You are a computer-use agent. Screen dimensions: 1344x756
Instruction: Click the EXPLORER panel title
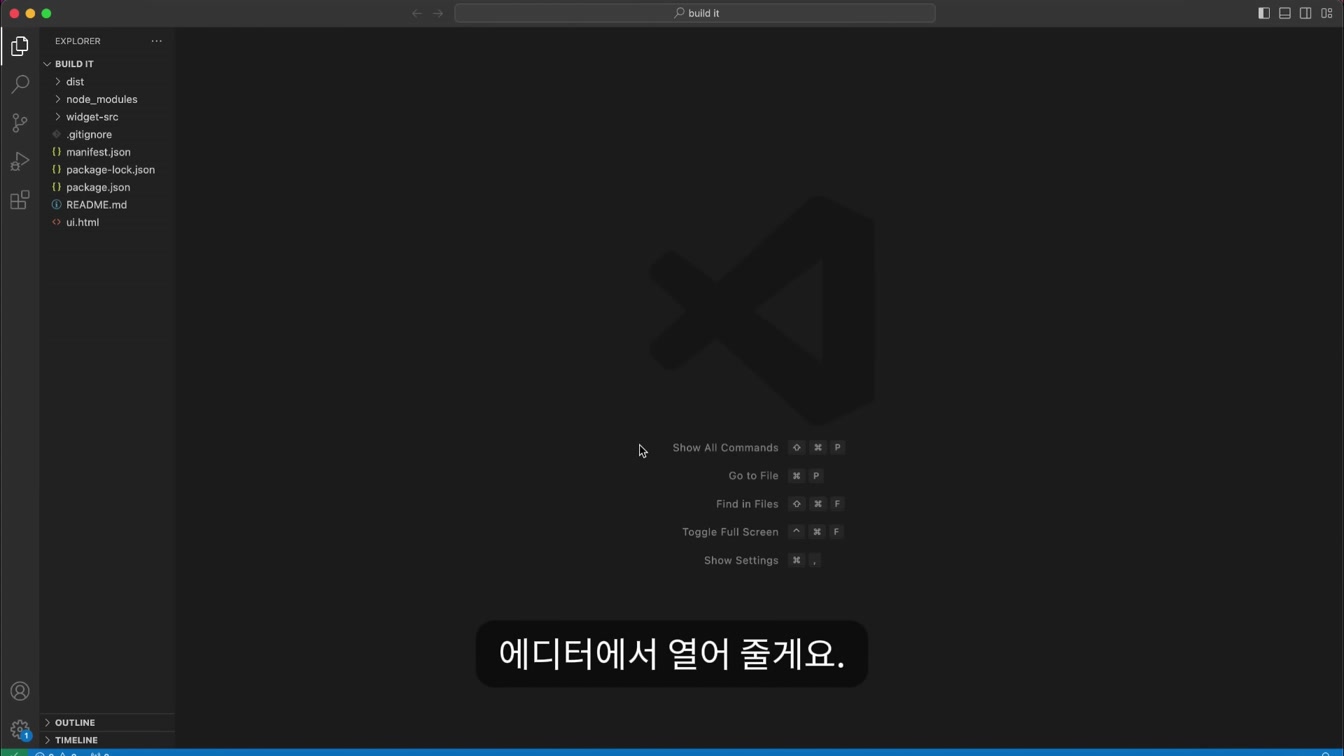click(78, 41)
